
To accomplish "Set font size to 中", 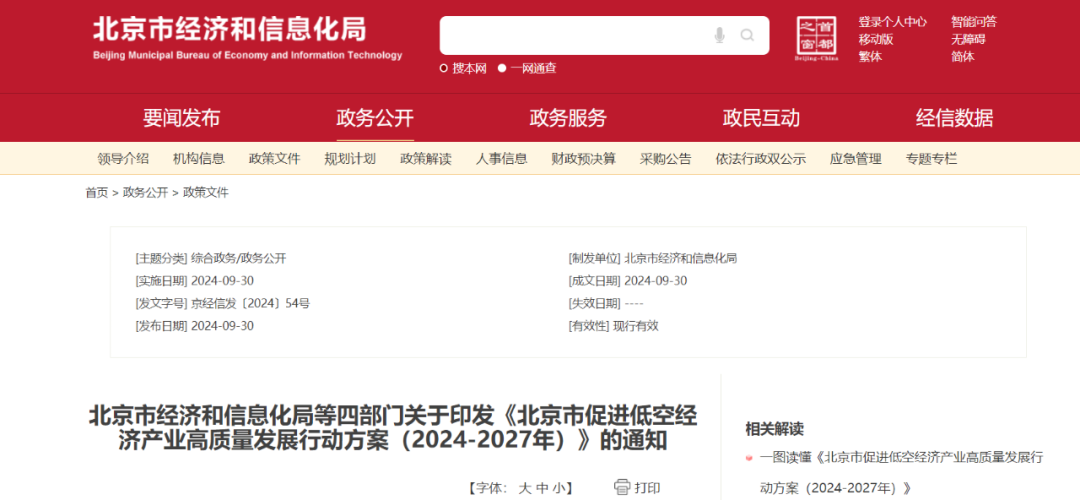I will [x=542, y=488].
